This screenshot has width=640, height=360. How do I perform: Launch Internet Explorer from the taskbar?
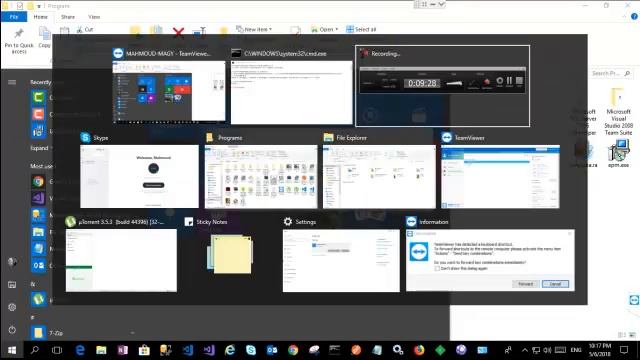coord(230,350)
